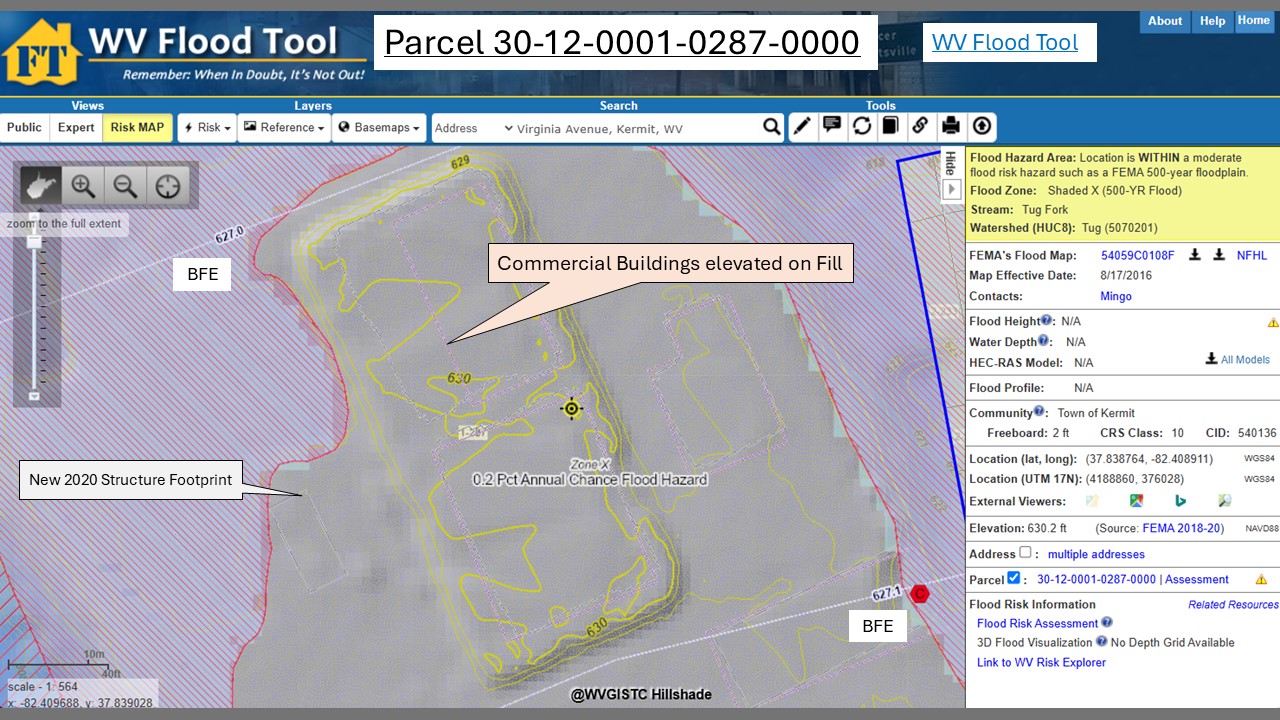Open the Flood Risk Assessment link

point(1037,623)
